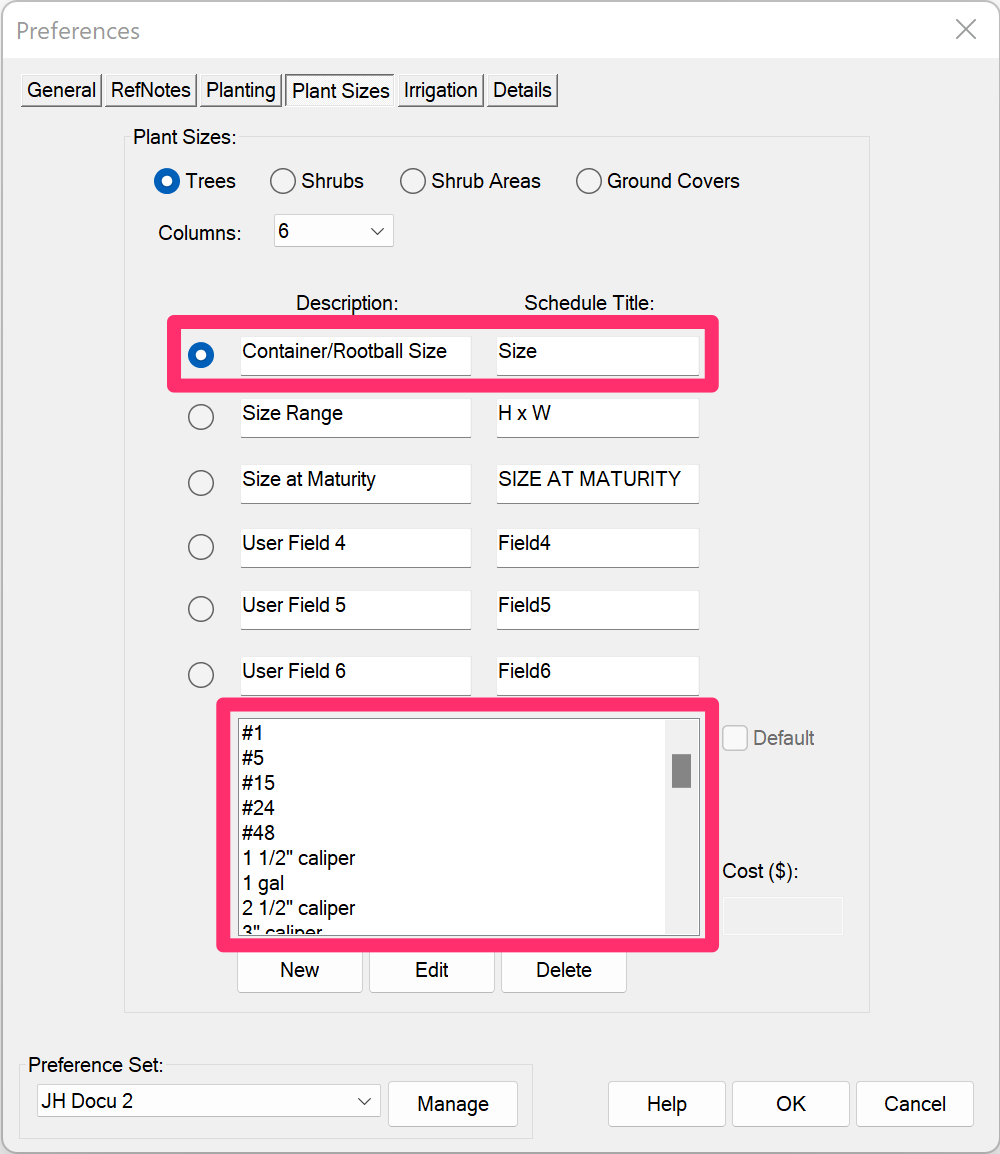Click the size list scrollbar thumb

681,771
